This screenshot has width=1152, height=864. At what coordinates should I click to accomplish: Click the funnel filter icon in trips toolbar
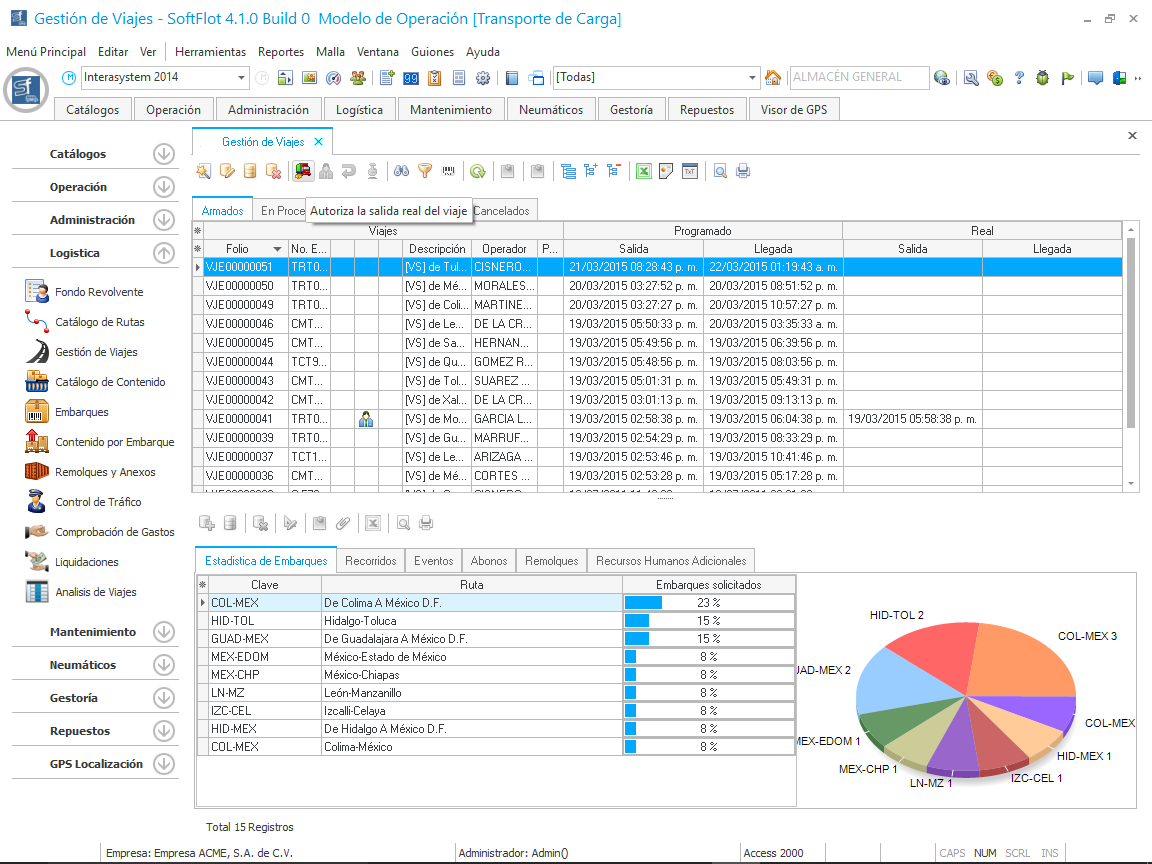(425, 171)
